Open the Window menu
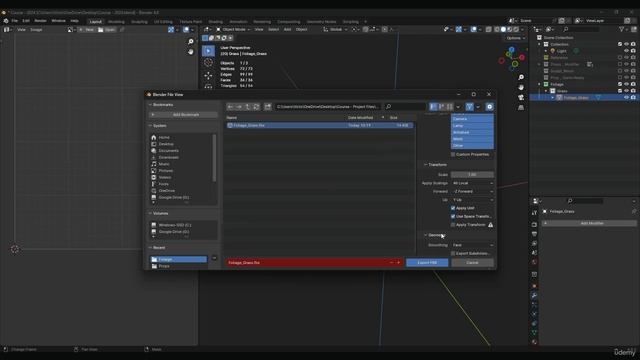 click(x=58, y=20)
